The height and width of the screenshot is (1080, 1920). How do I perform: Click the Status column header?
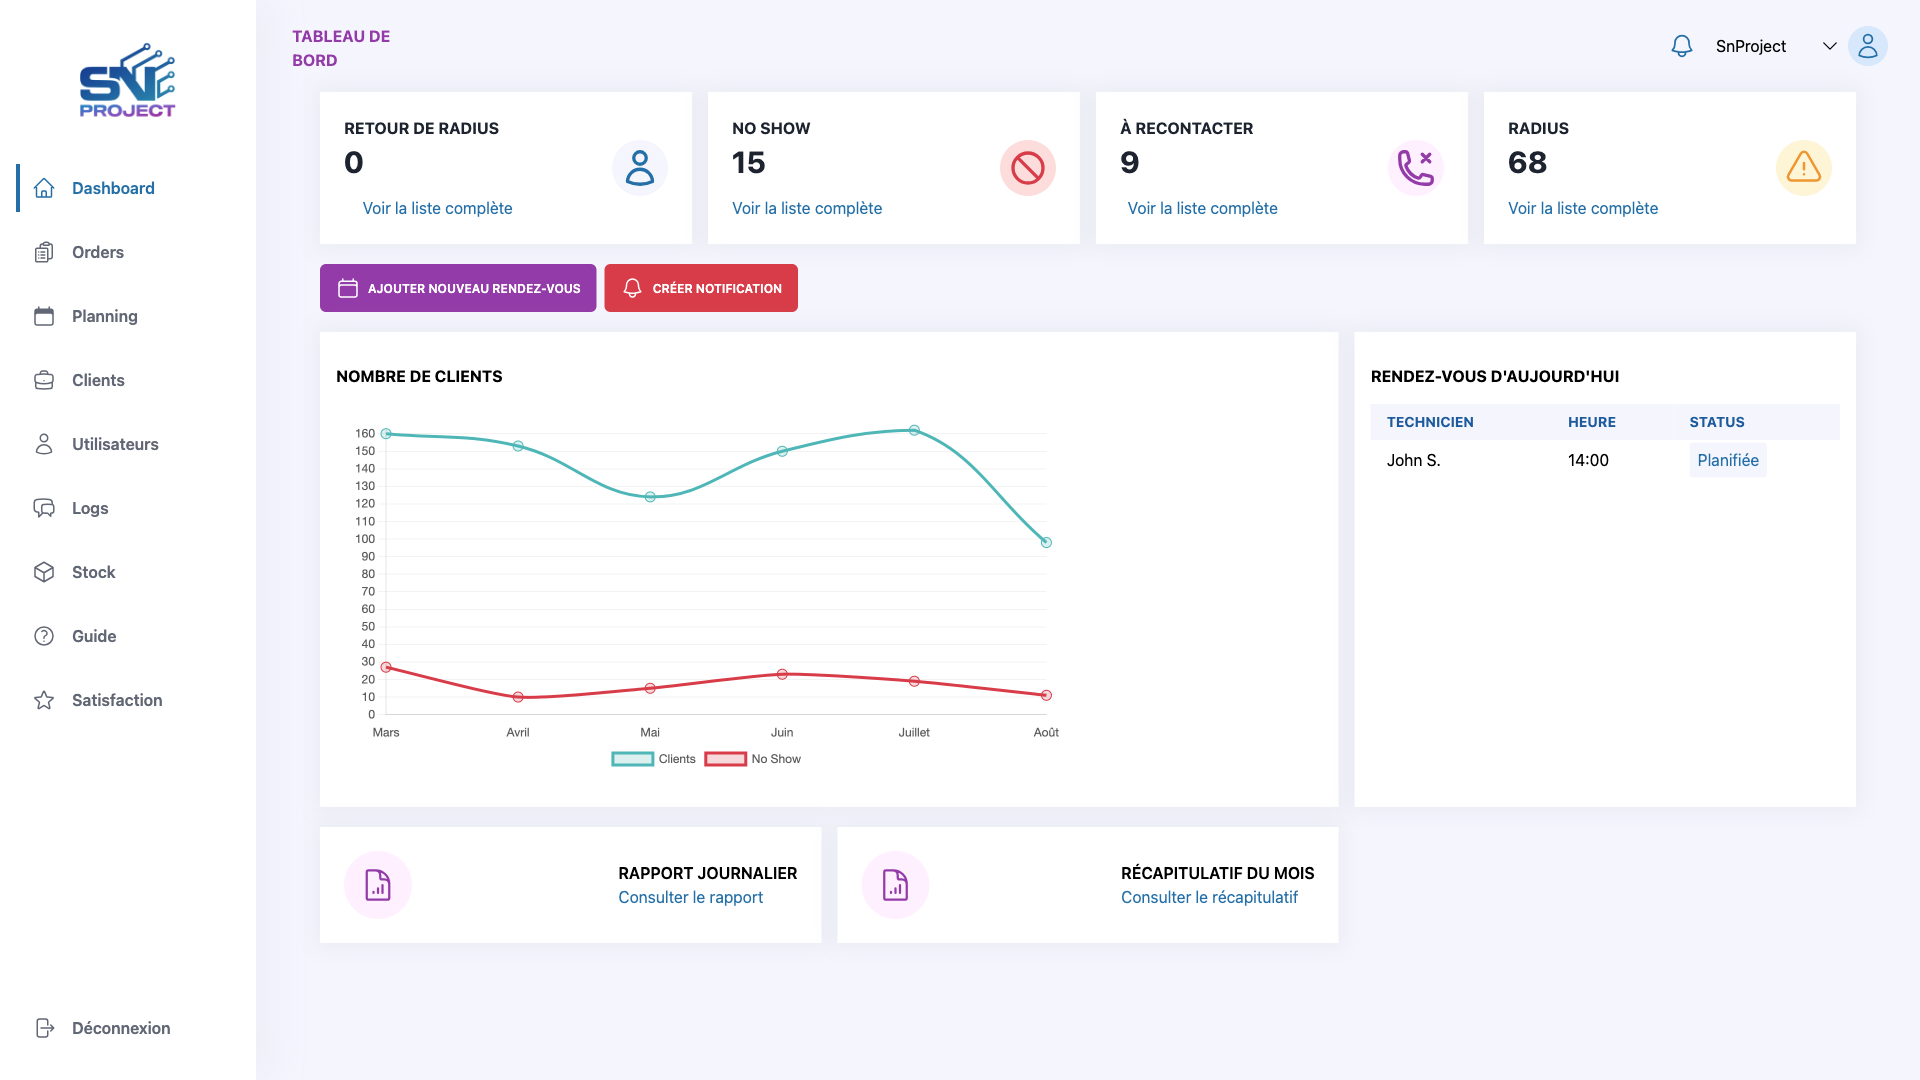[1717, 422]
